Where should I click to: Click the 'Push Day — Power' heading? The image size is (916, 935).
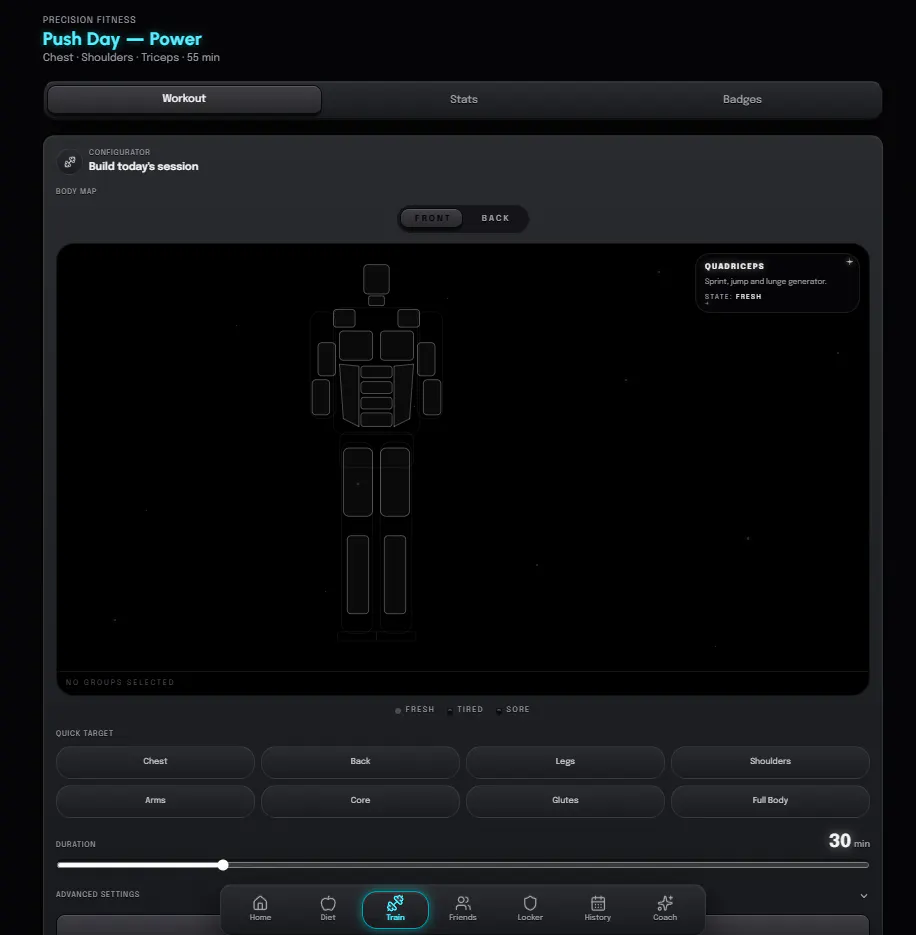(x=122, y=39)
